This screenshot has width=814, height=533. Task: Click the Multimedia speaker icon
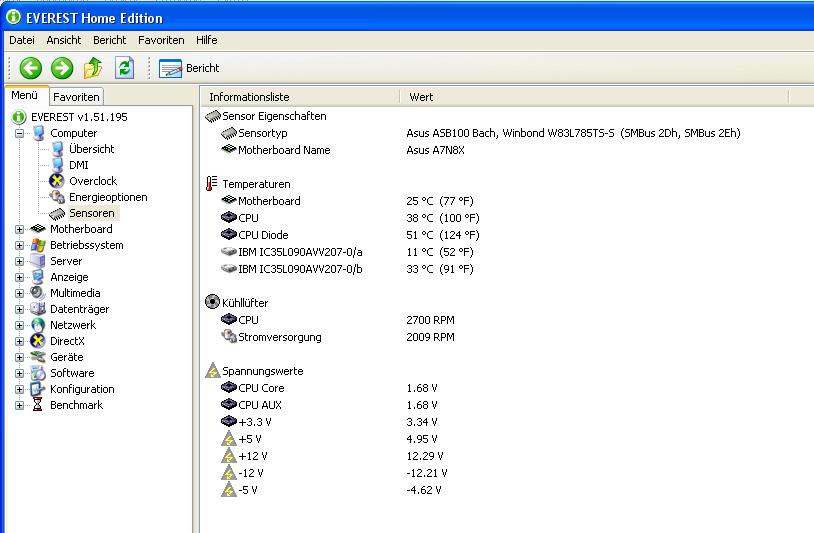pos(38,293)
